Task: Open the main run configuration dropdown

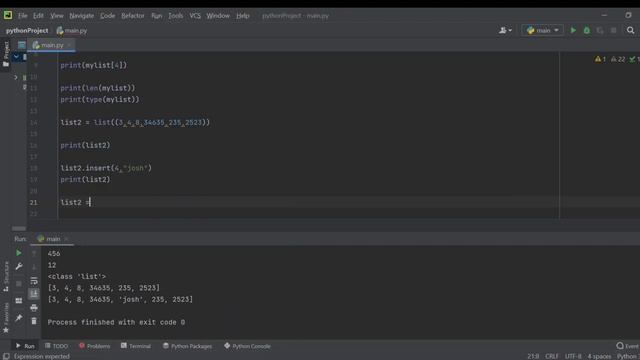Action: pos(542,30)
